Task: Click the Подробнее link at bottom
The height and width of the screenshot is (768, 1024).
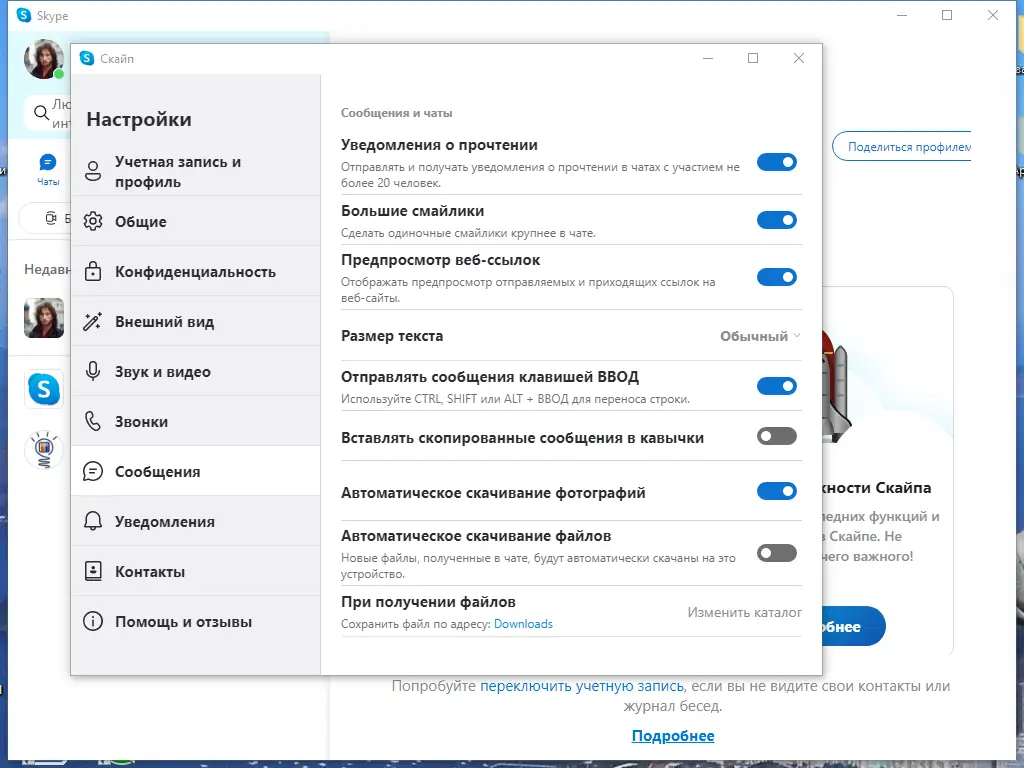Action: (673, 735)
